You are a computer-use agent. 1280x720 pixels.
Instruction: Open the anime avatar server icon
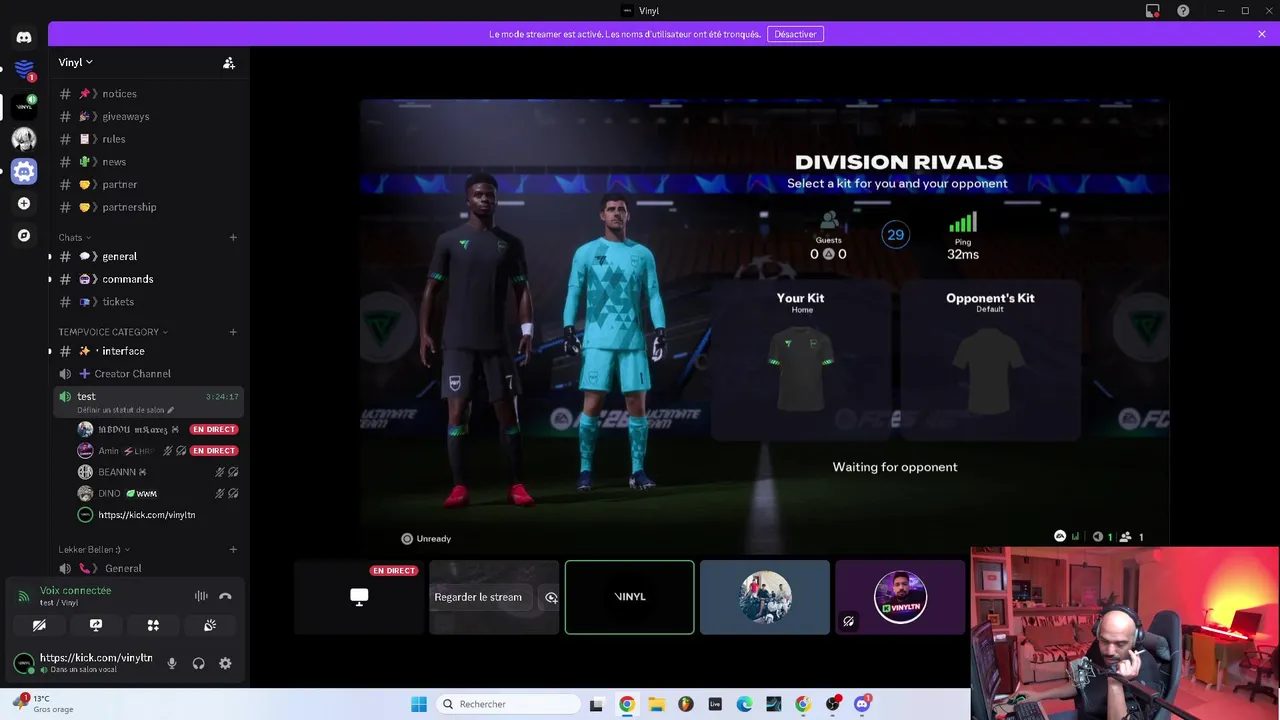pyautogui.click(x=24, y=139)
